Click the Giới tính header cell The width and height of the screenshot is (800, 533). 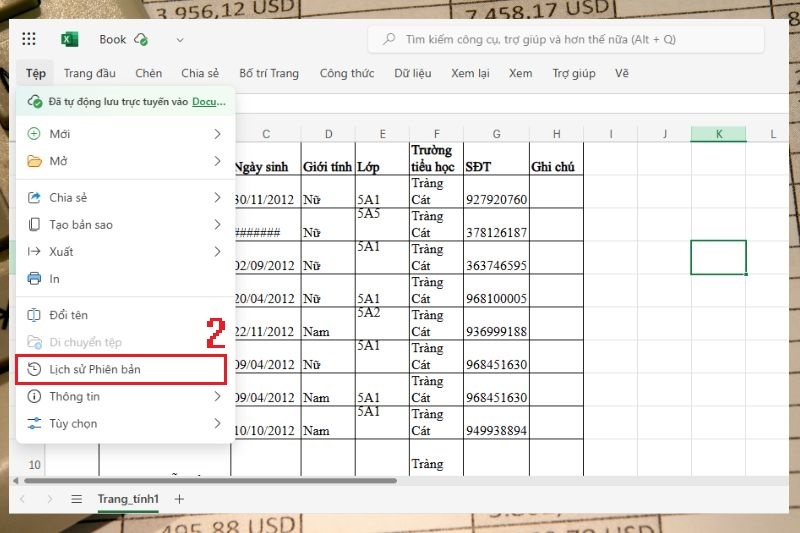pos(328,159)
